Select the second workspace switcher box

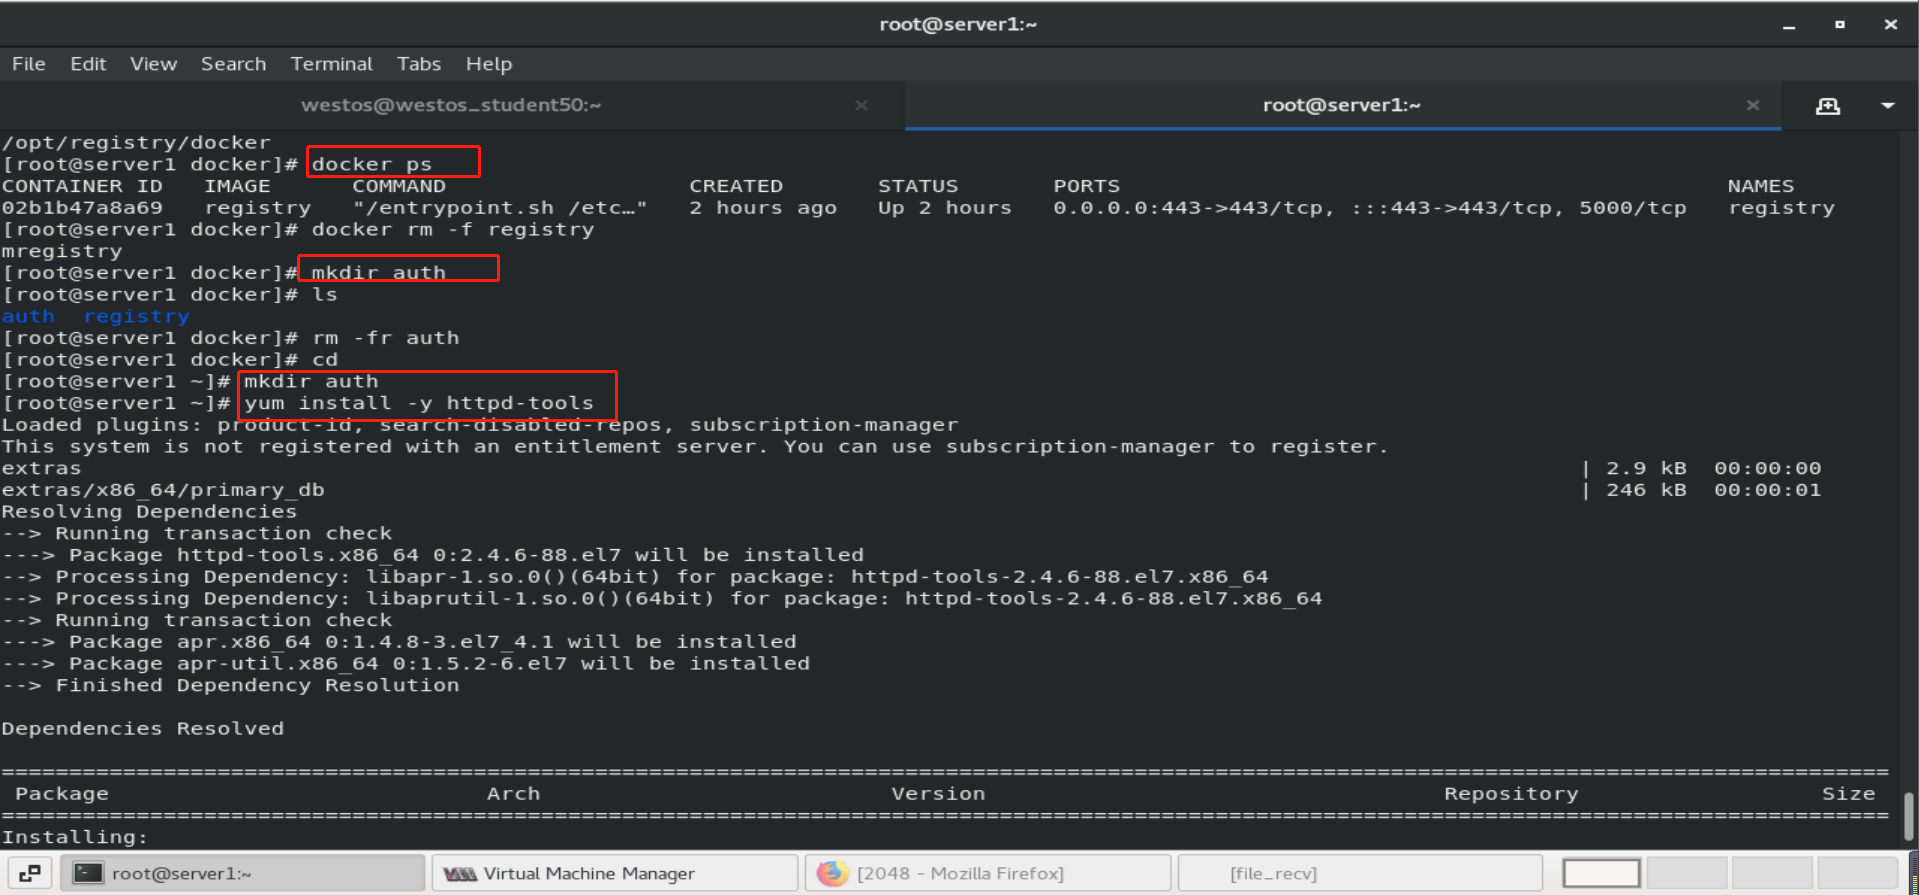click(x=1686, y=873)
